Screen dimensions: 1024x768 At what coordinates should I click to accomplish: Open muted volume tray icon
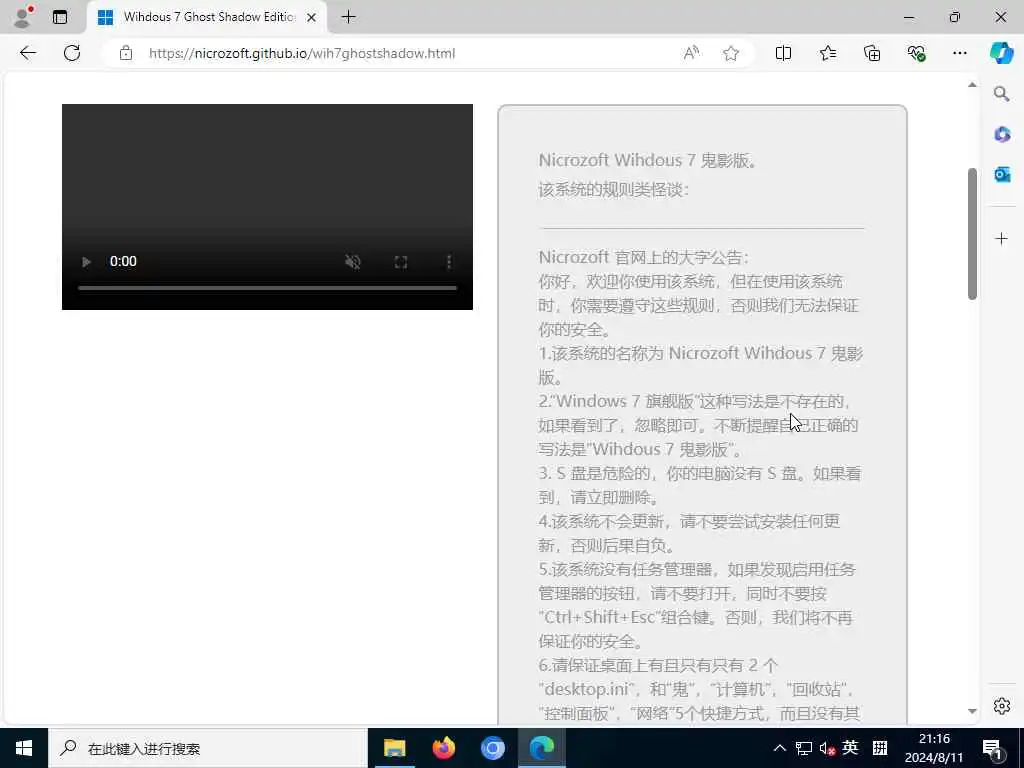click(x=827, y=748)
